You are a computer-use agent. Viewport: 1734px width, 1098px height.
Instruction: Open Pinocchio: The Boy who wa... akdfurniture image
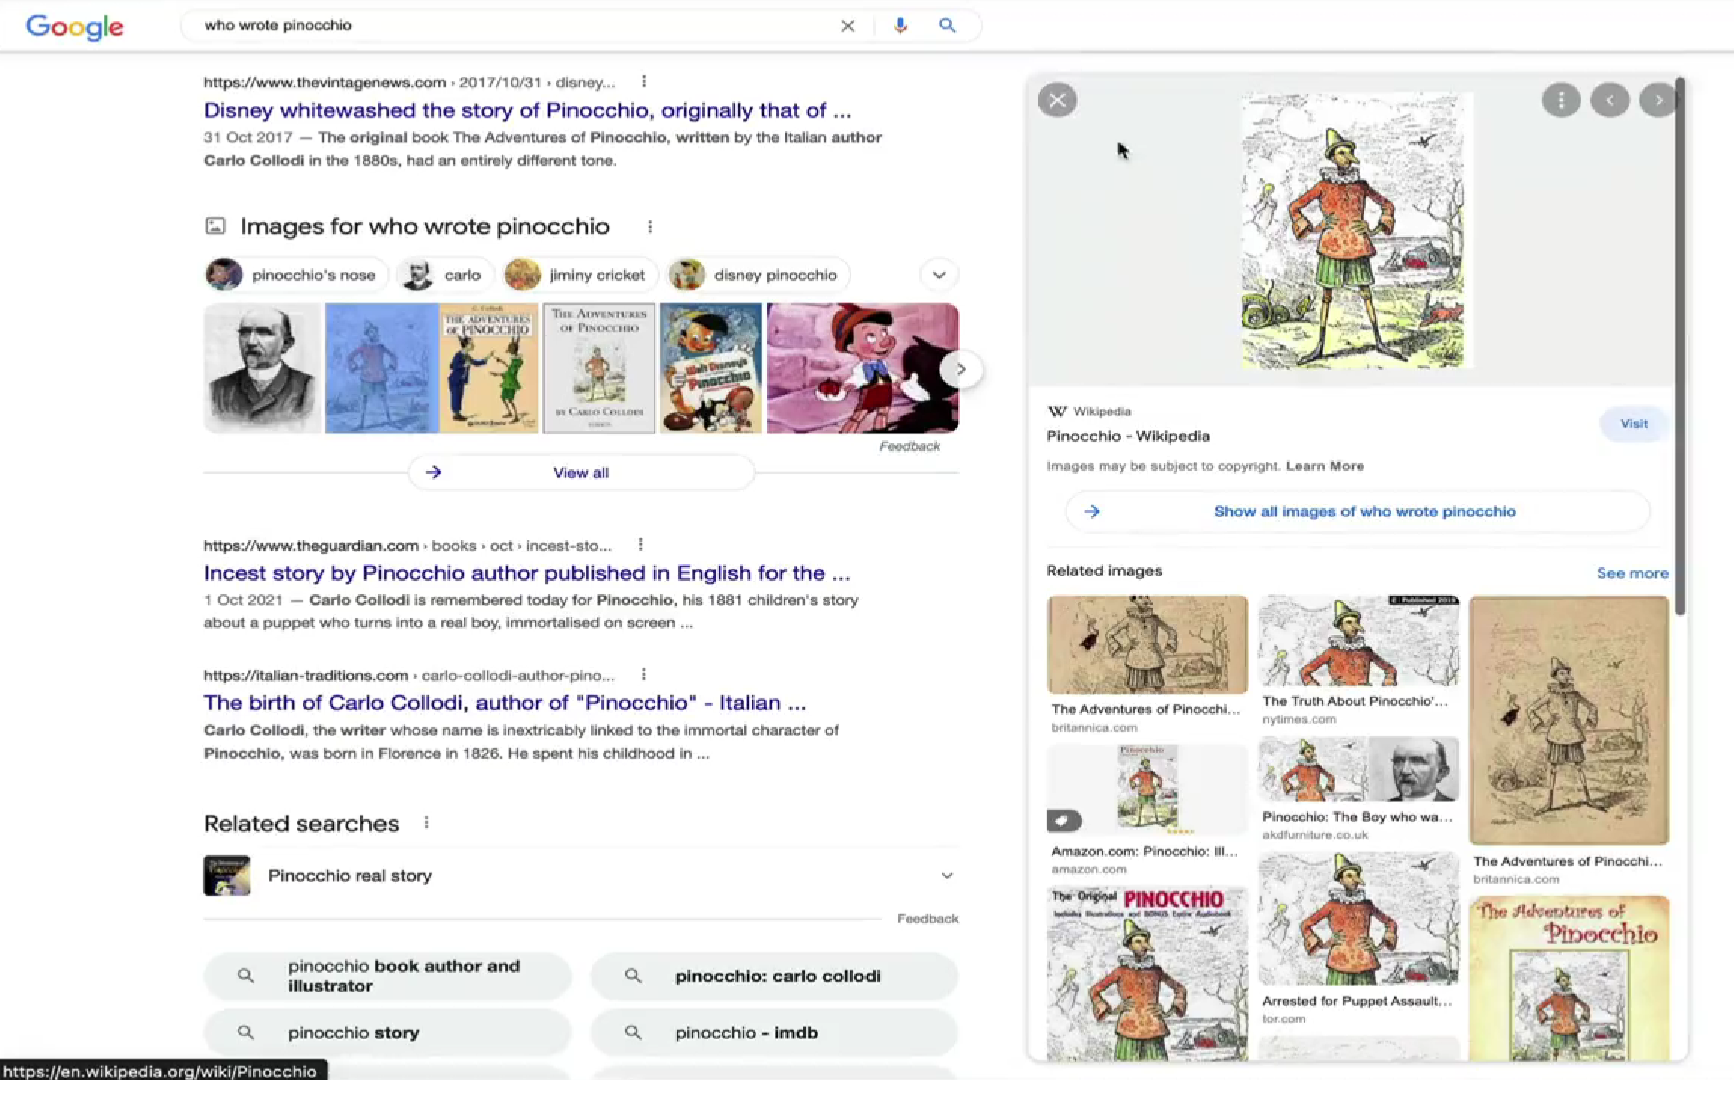pyautogui.click(x=1358, y=769)
